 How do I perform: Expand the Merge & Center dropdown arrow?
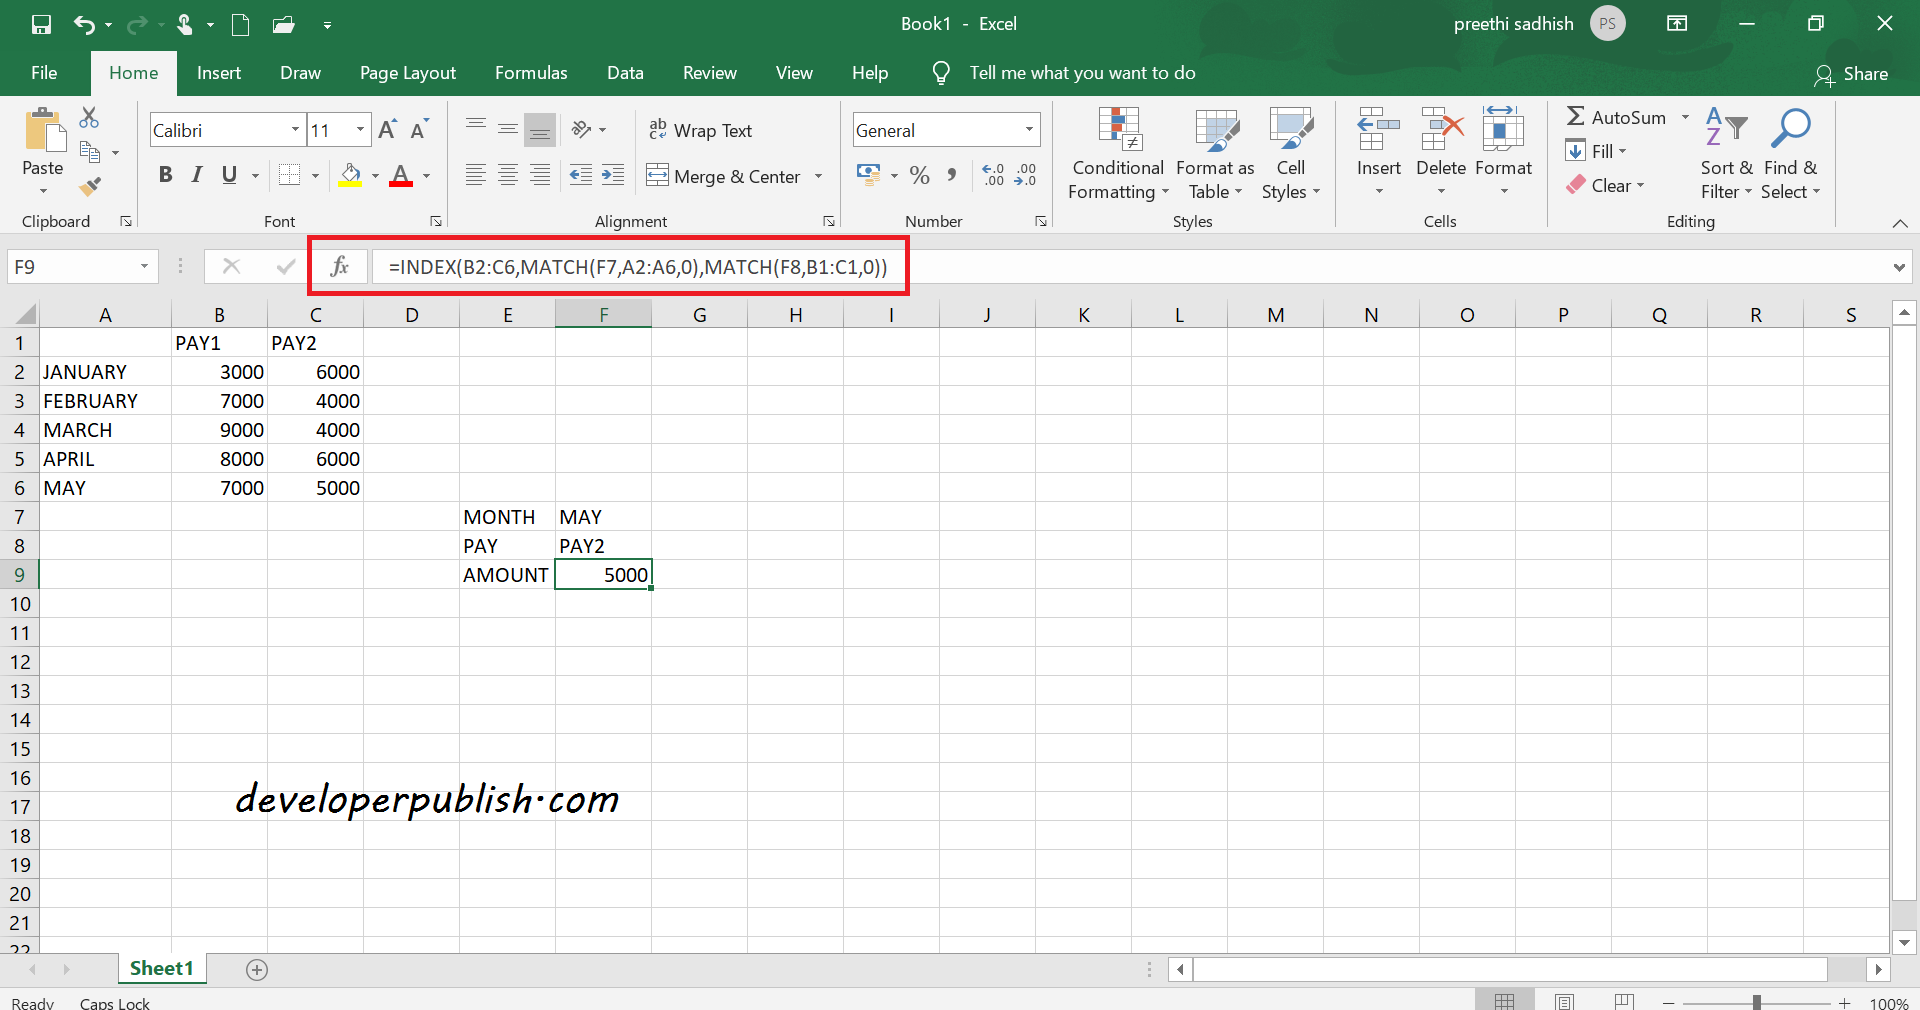819,176
